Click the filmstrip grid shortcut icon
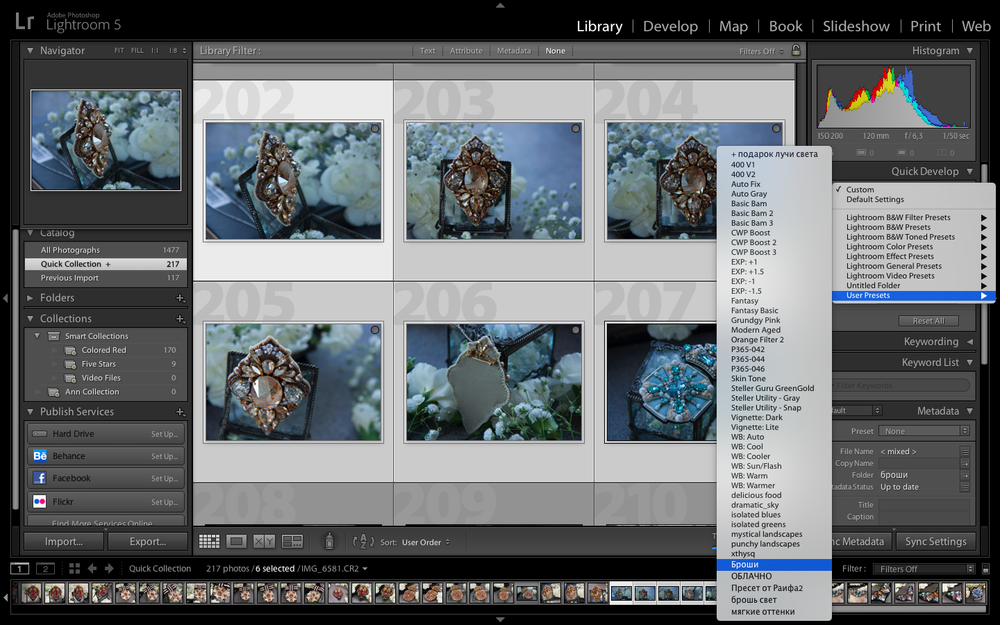The image size is (1000, 625). [x=75, y=568]
